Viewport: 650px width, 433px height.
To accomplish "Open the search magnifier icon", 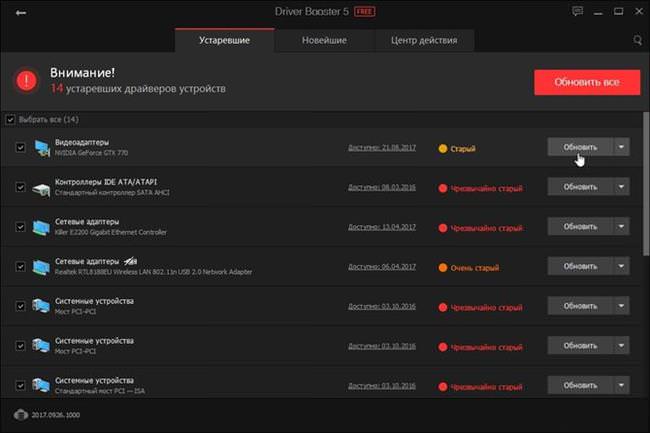I will (638, 40).
